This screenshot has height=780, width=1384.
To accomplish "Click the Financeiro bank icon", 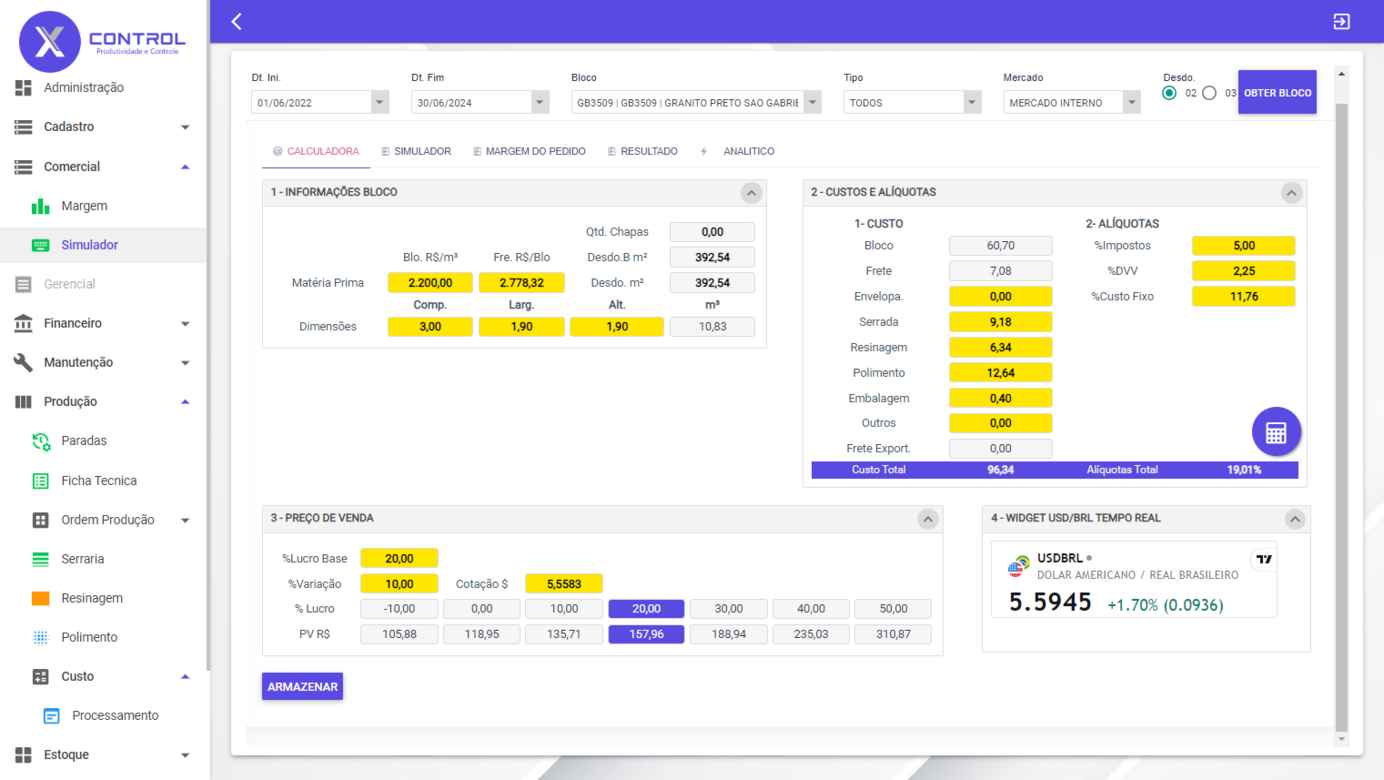I will click(23, 323).
